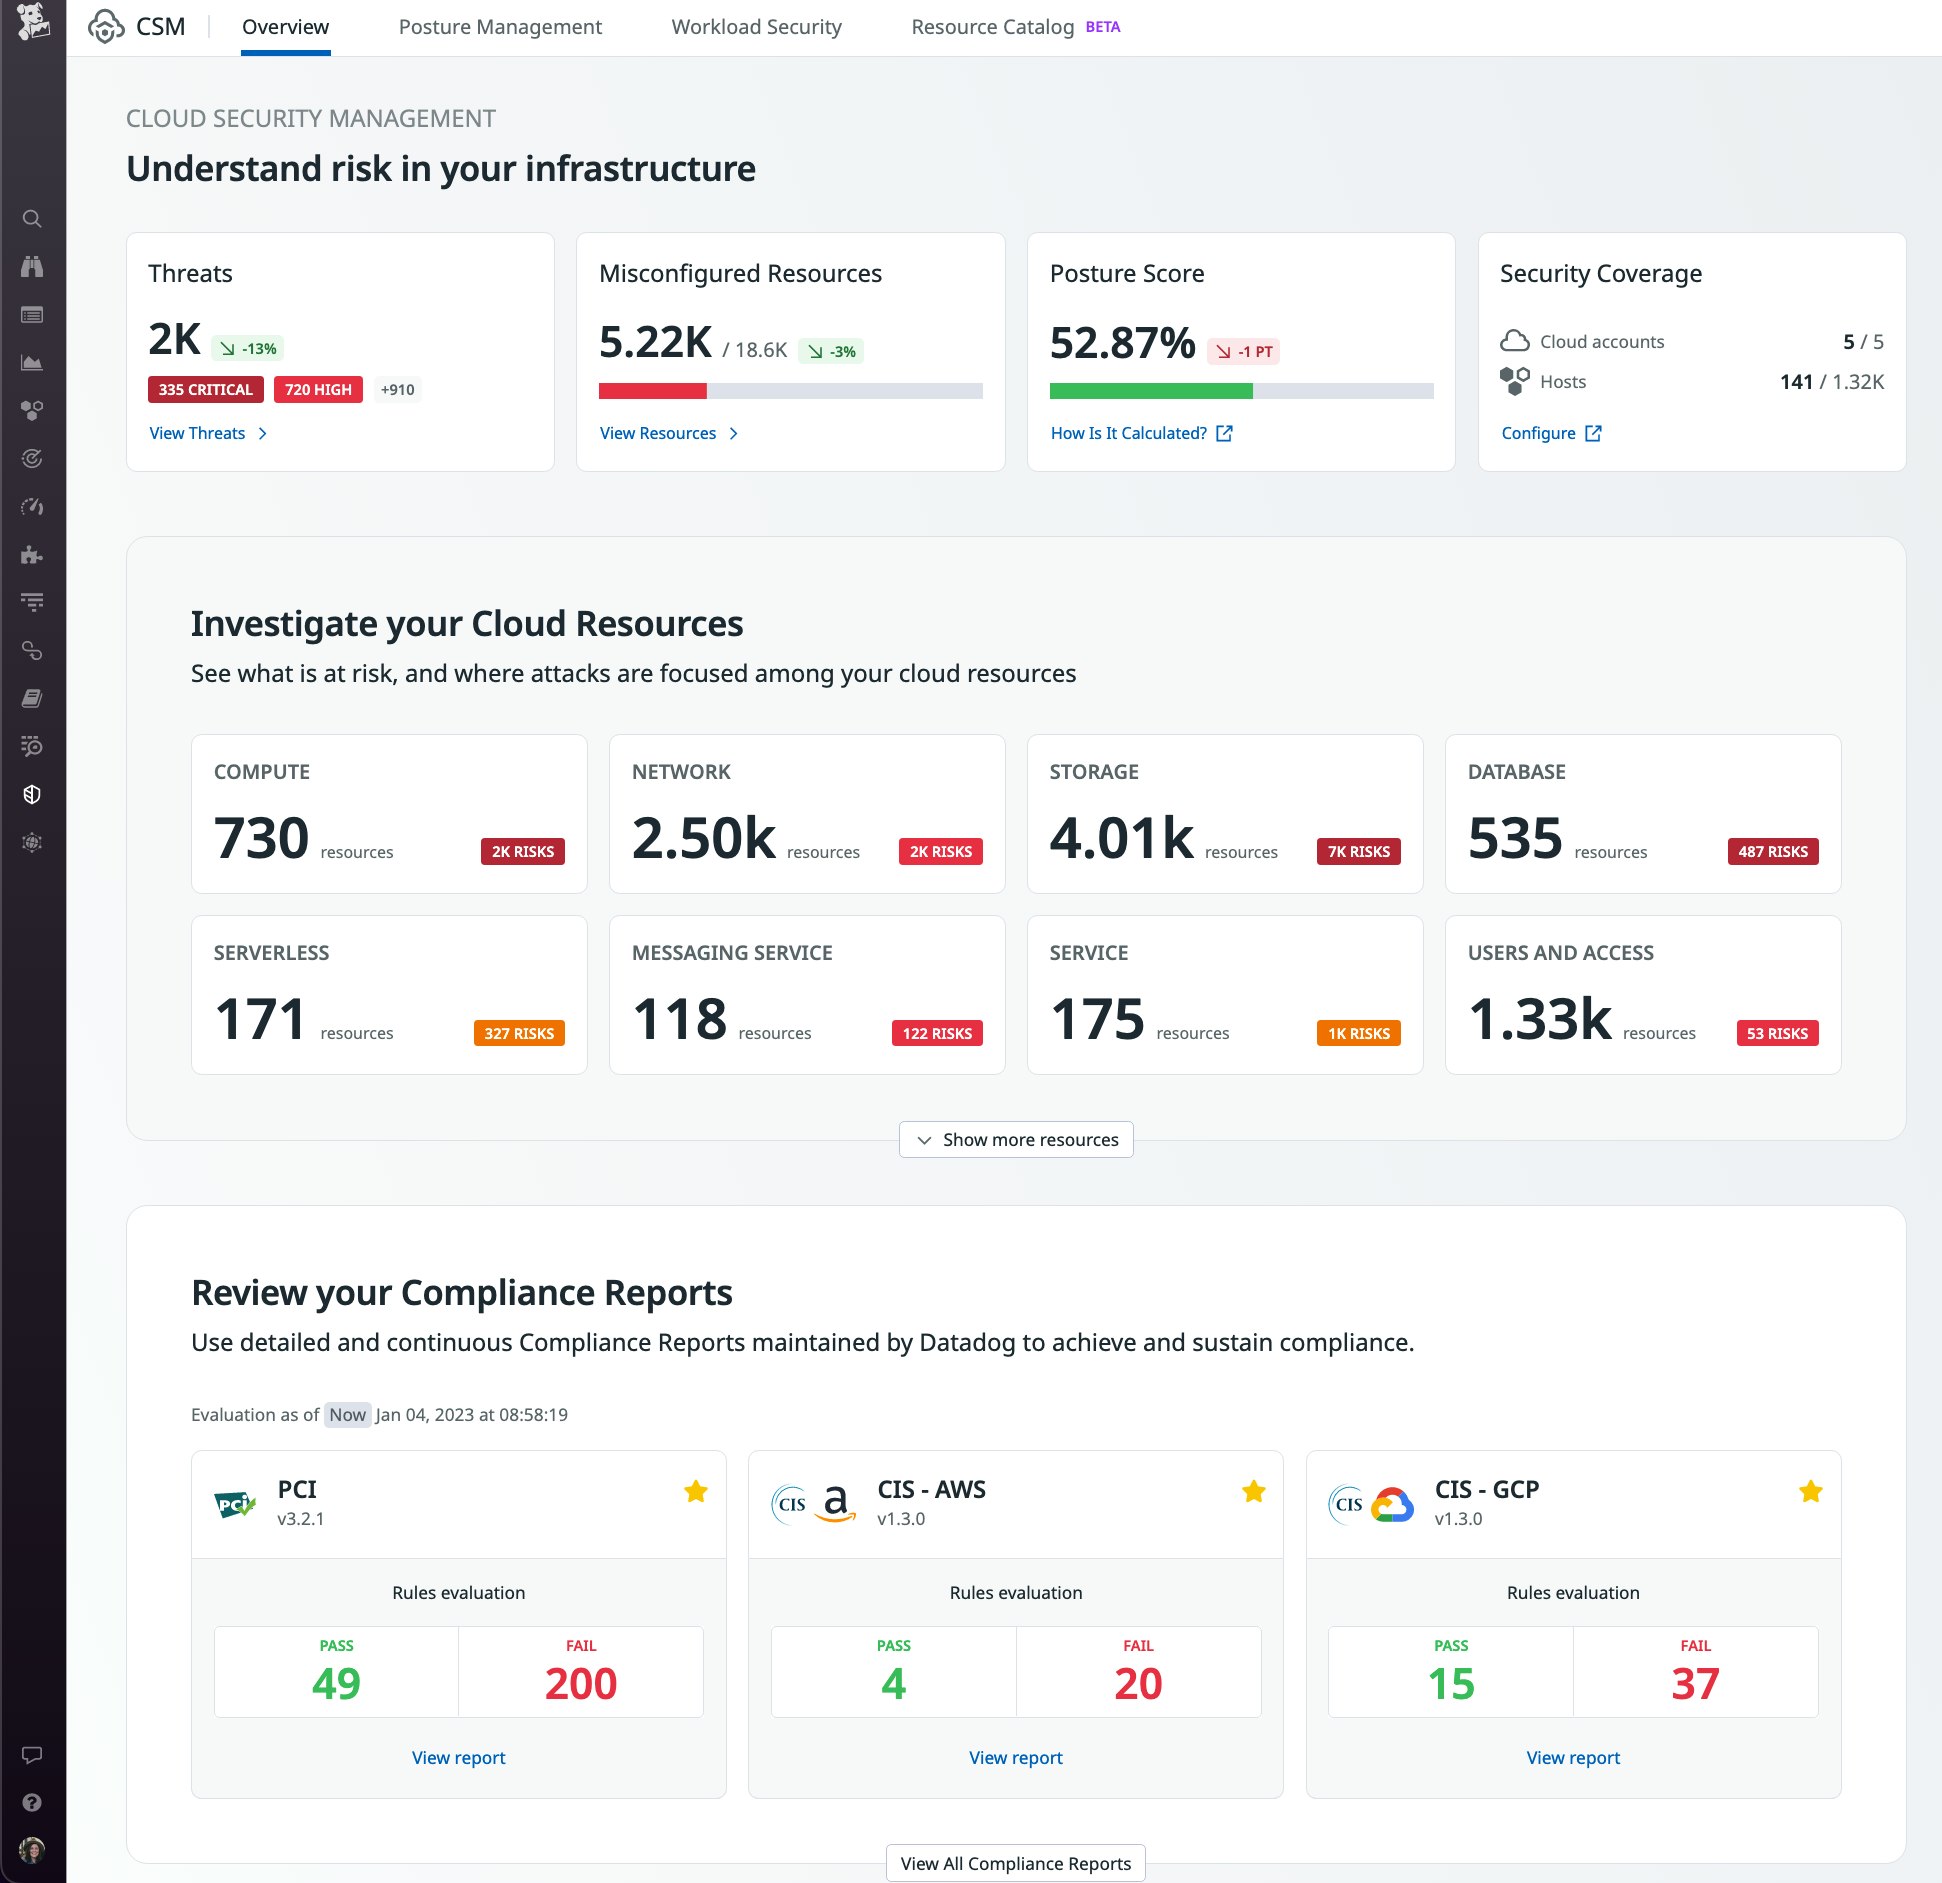
Task: Switch to the Posture Management tab
Action: (x=500, y=26)
